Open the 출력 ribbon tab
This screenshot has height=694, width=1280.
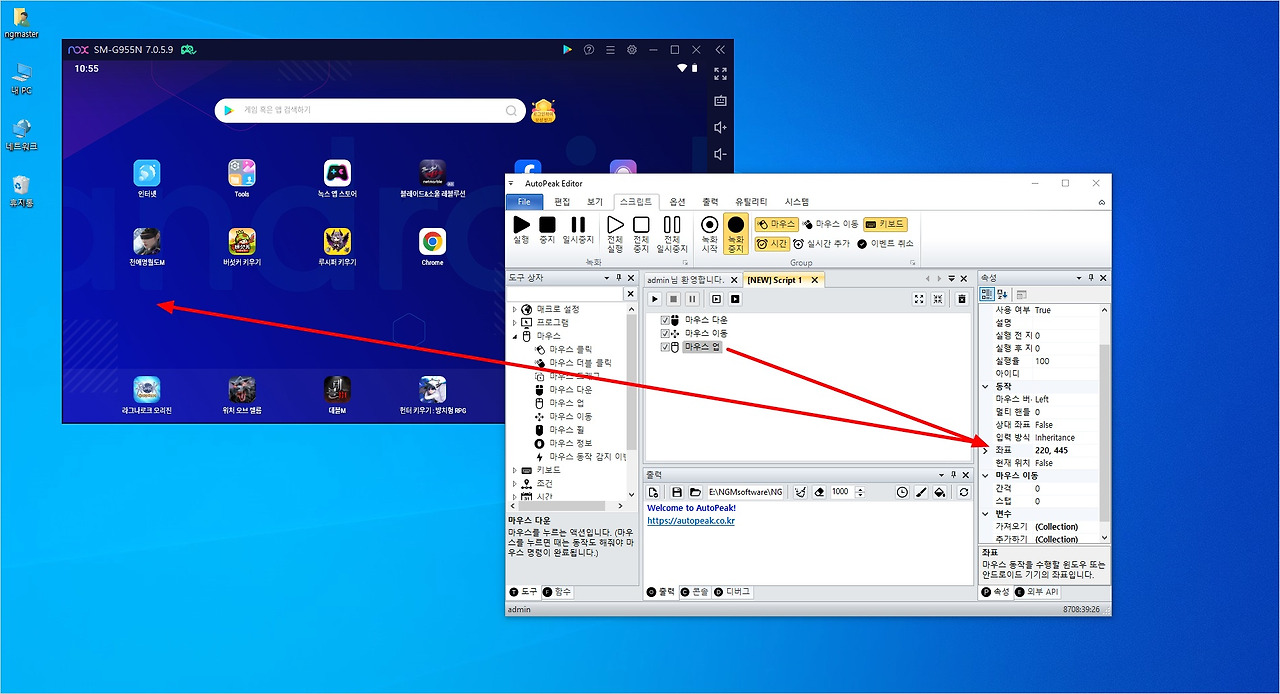(x=710, y=202)
